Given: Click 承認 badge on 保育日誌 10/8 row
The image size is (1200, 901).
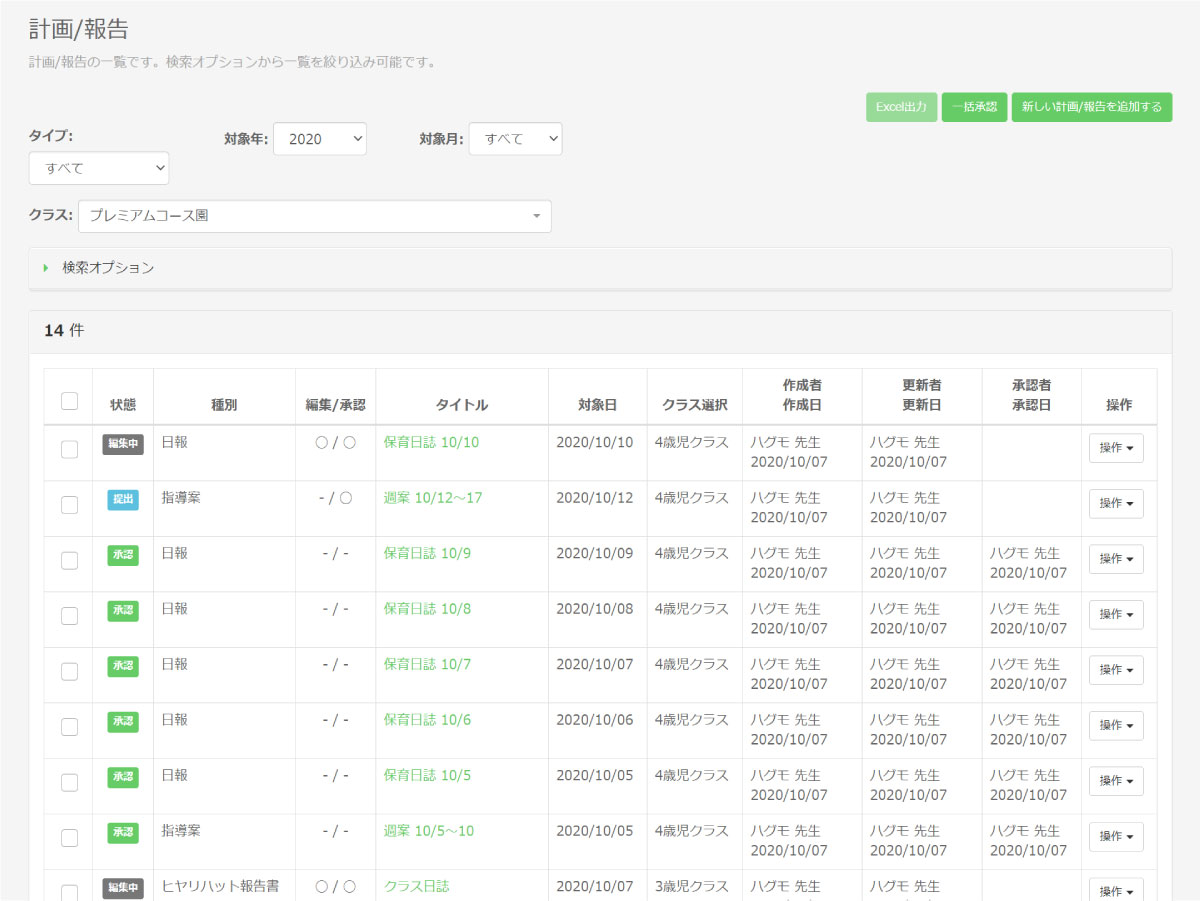Looking at the screenshot, I should (x=123, y=611).
